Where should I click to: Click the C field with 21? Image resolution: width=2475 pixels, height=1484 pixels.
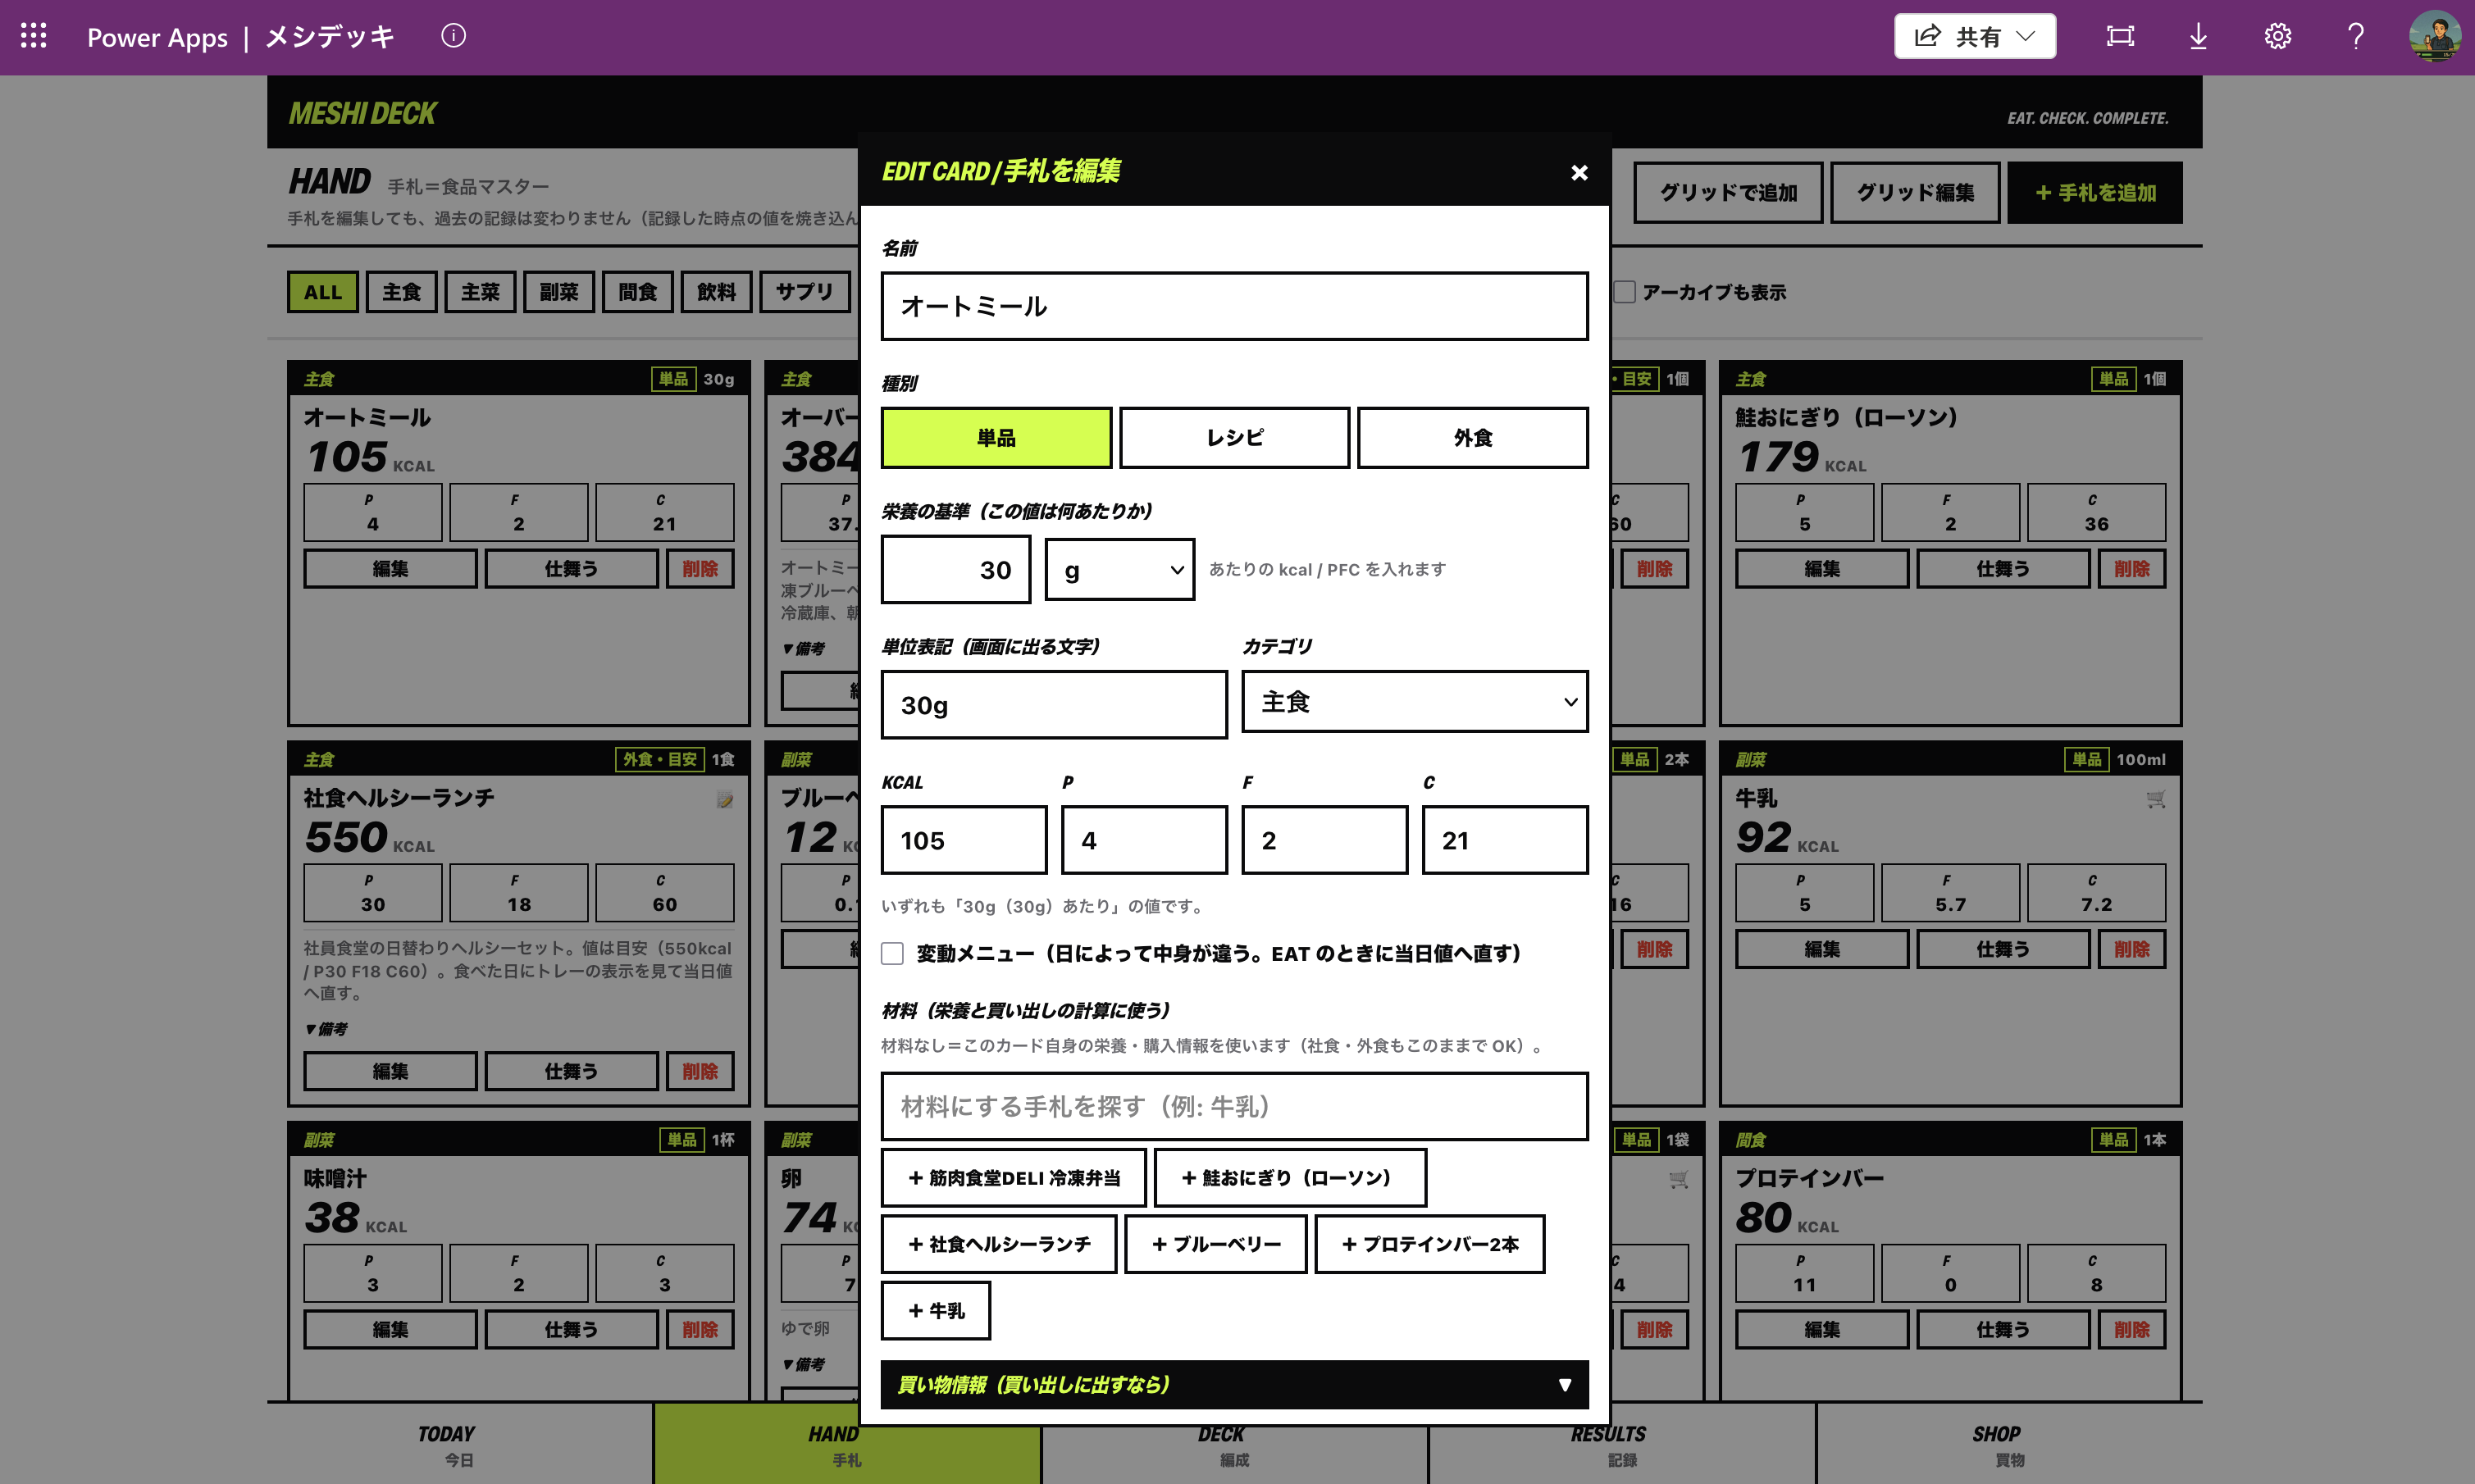click(1505, 840)
